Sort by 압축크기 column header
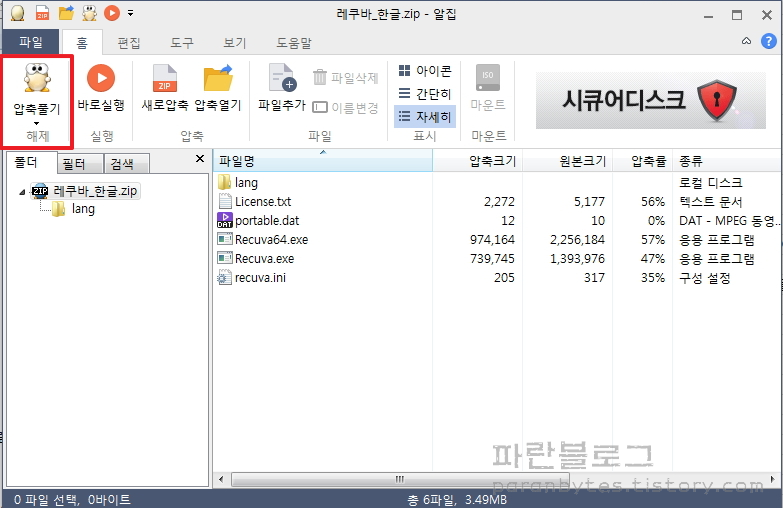Viewport: 783px width, 508px height. click(477, 161)
